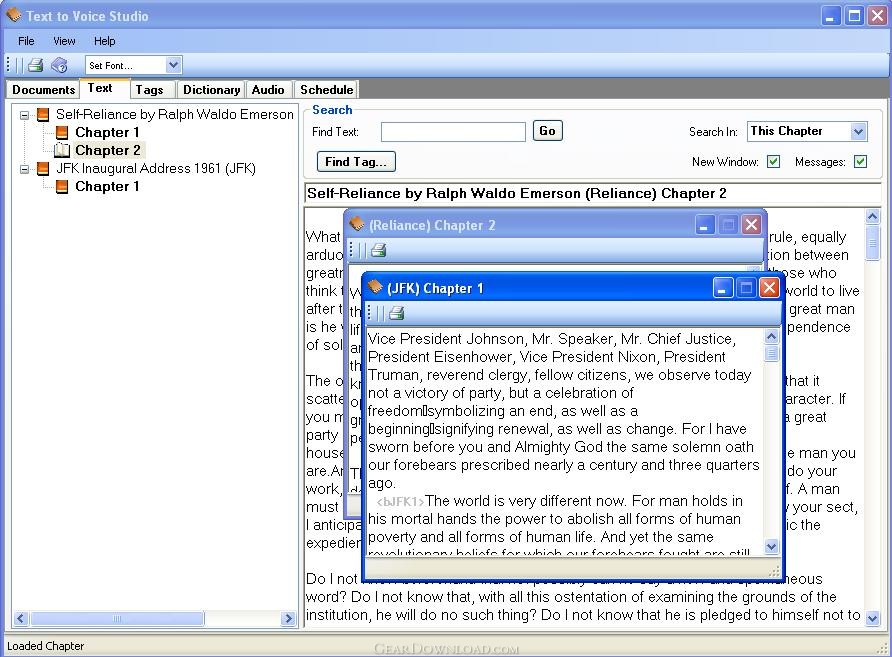Toggle the Messages checkbox
This screenshot has width=892, height=657.
(860, 162)
